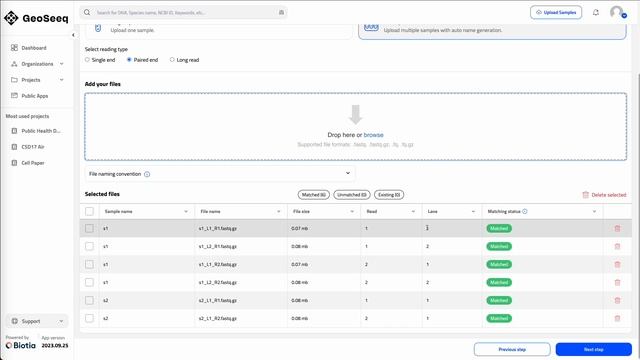Expand the Support menu
This screenshot has width=640, height=360.
[37, 321]
